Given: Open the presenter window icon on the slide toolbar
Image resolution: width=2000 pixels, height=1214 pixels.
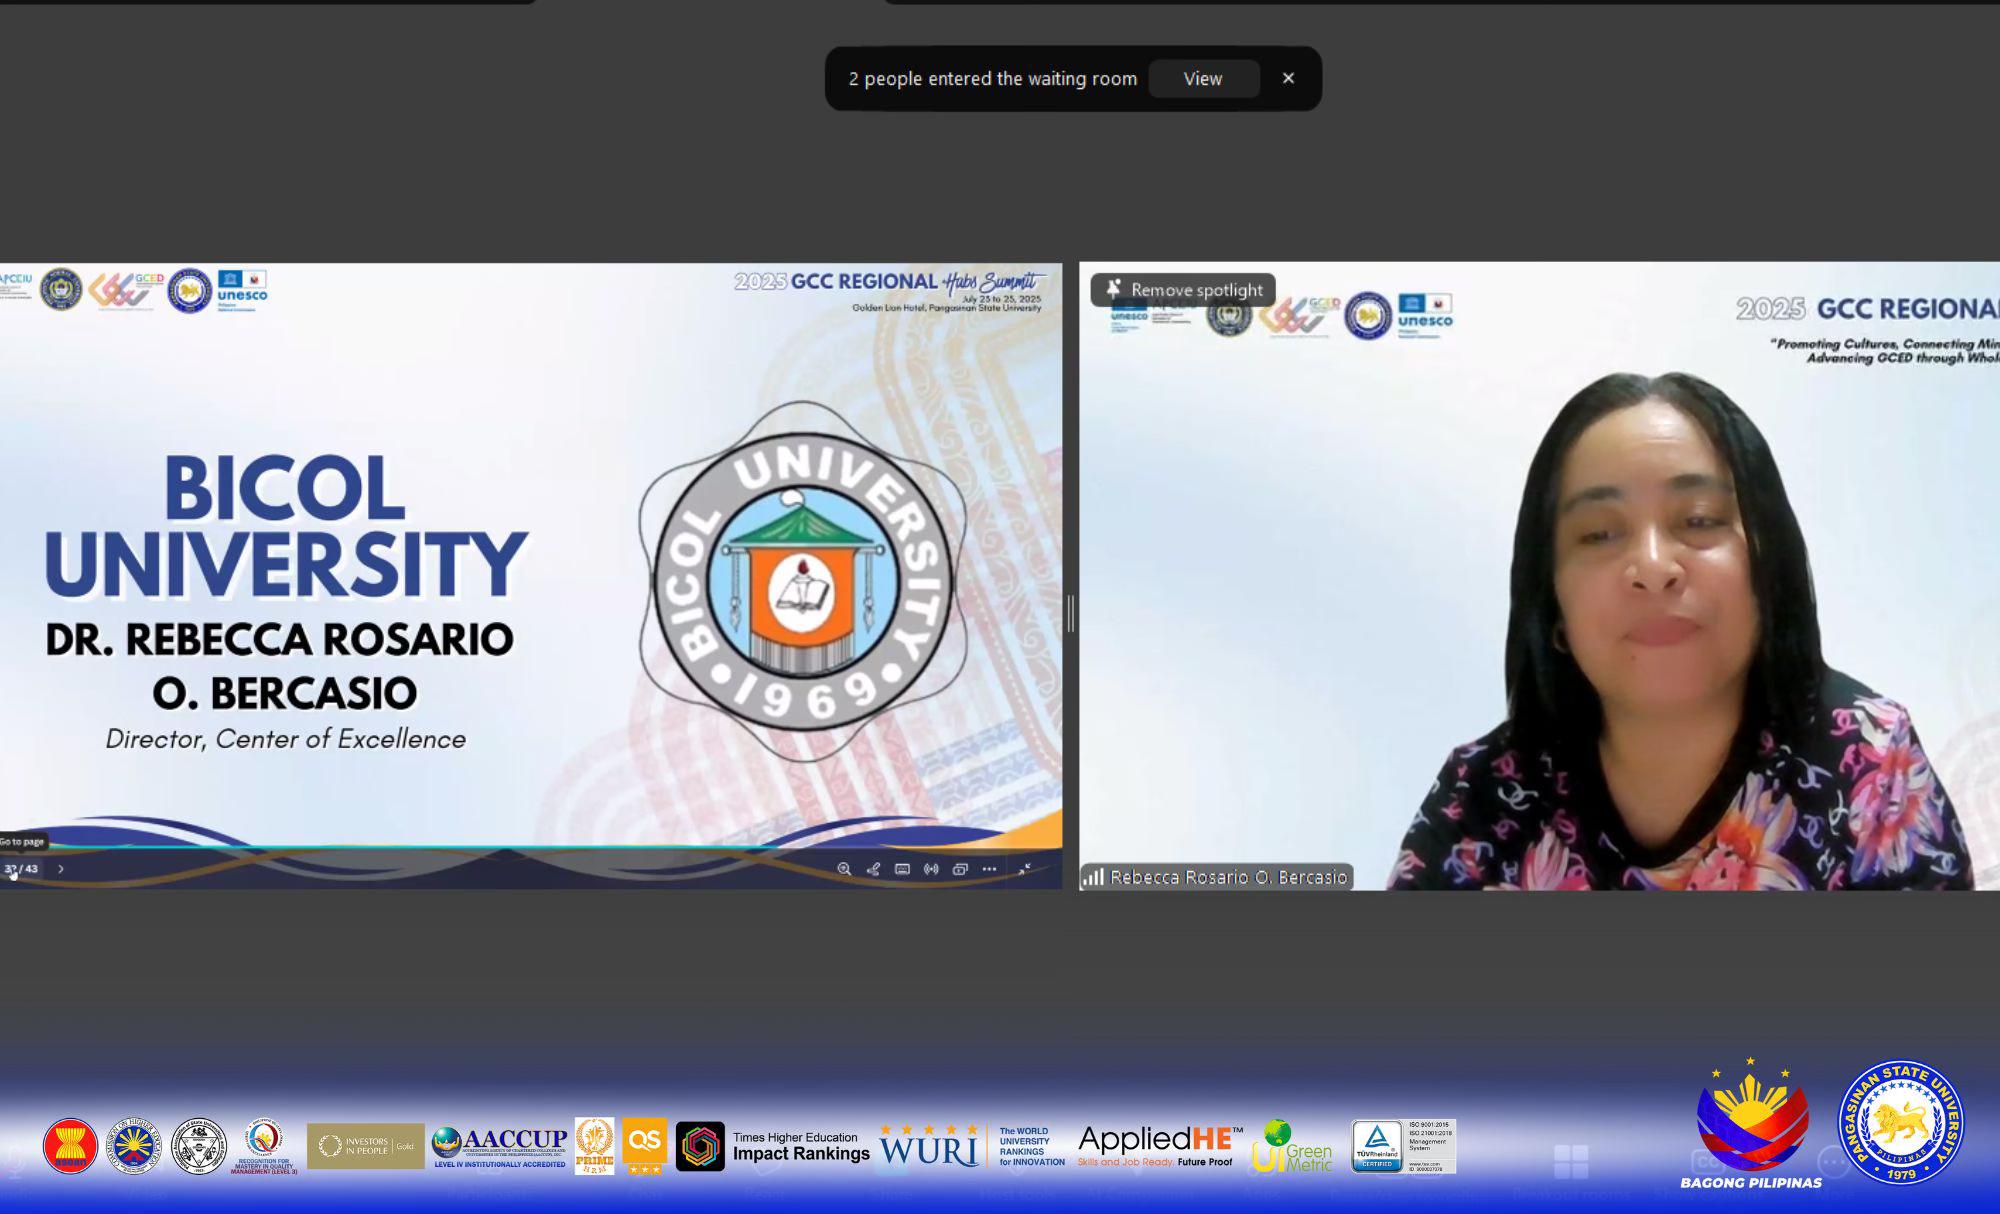Looking at the screenshot, I should tap(960, 869).
